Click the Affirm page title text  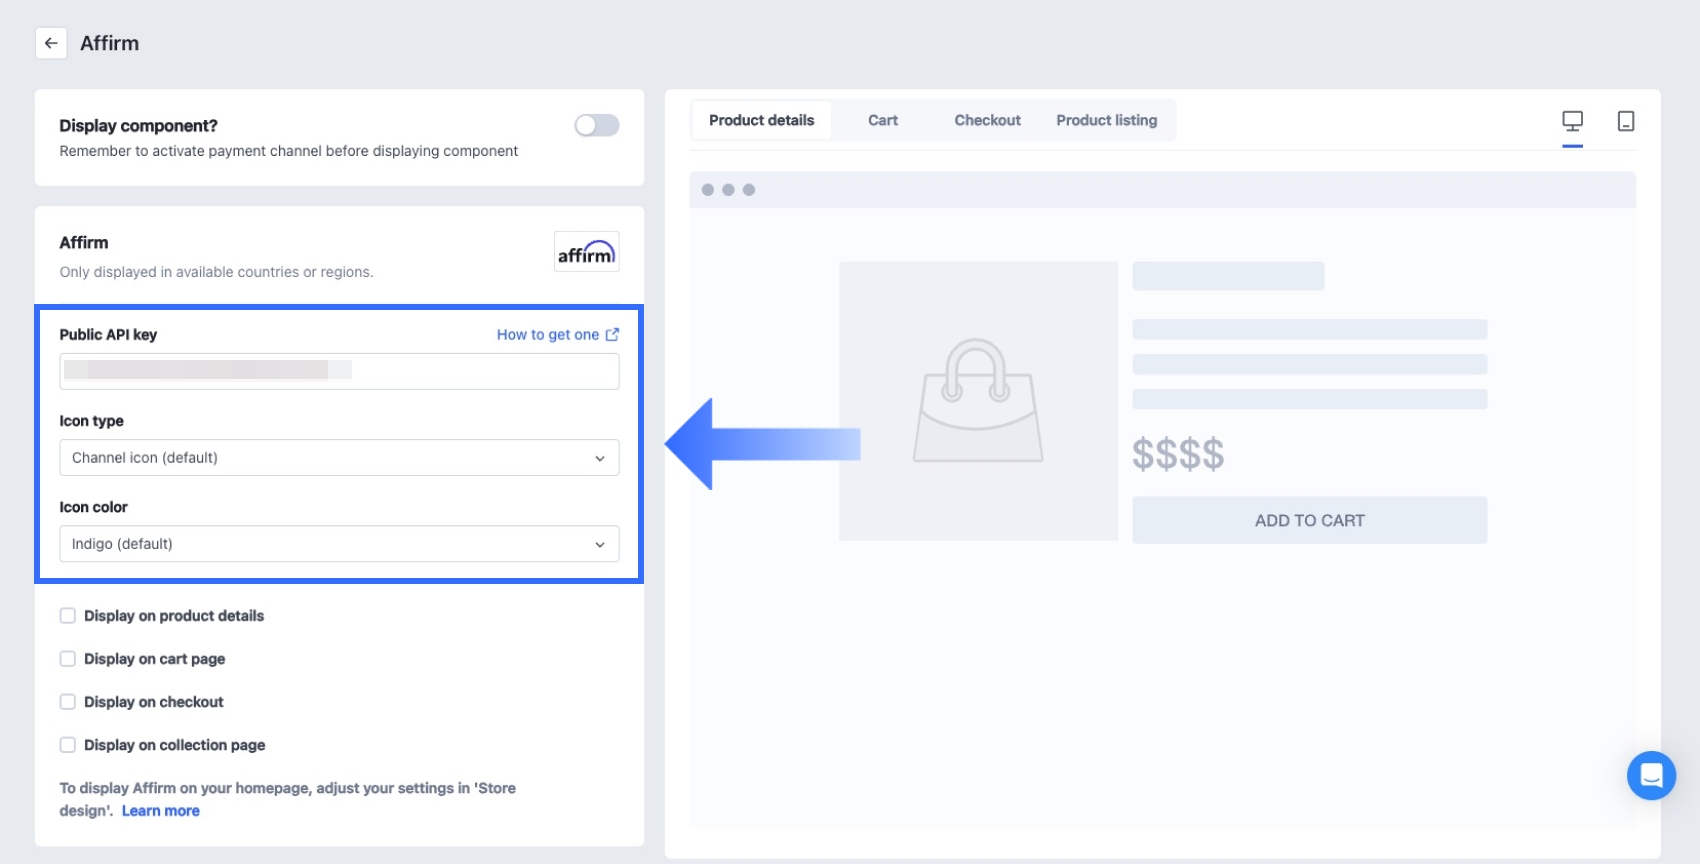click(x=110, y=43)
